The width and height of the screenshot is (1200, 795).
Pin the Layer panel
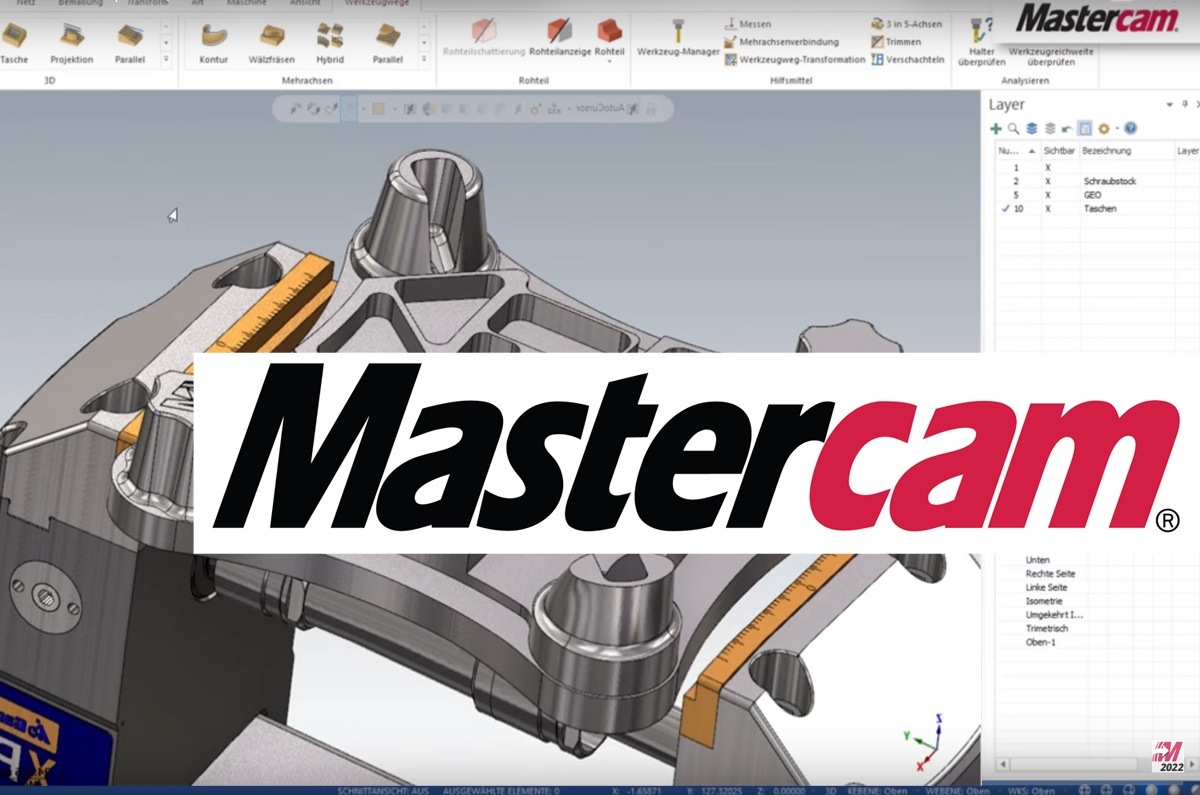click(x=1185, y=104)
